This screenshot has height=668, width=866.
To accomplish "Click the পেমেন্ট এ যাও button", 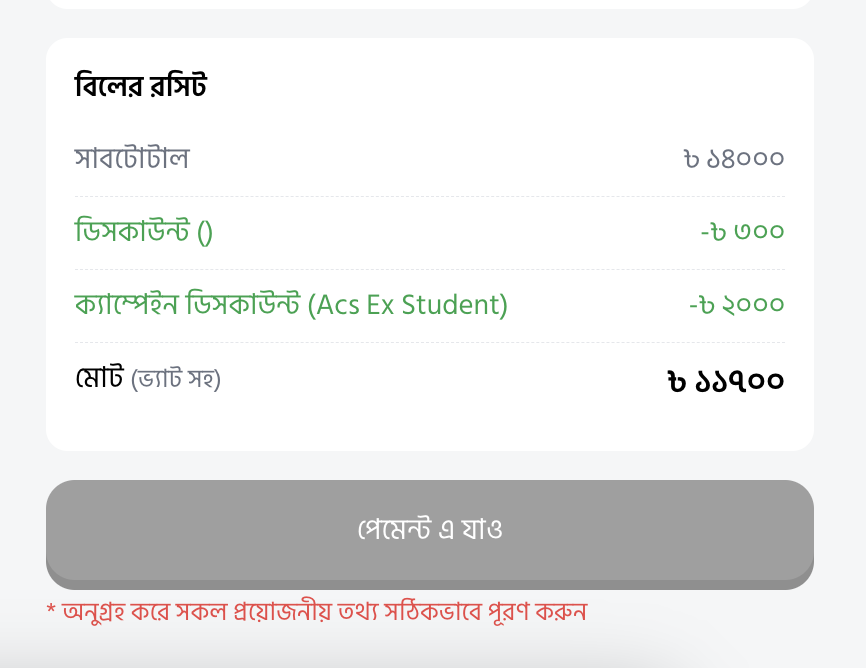I will click(430, 534).
